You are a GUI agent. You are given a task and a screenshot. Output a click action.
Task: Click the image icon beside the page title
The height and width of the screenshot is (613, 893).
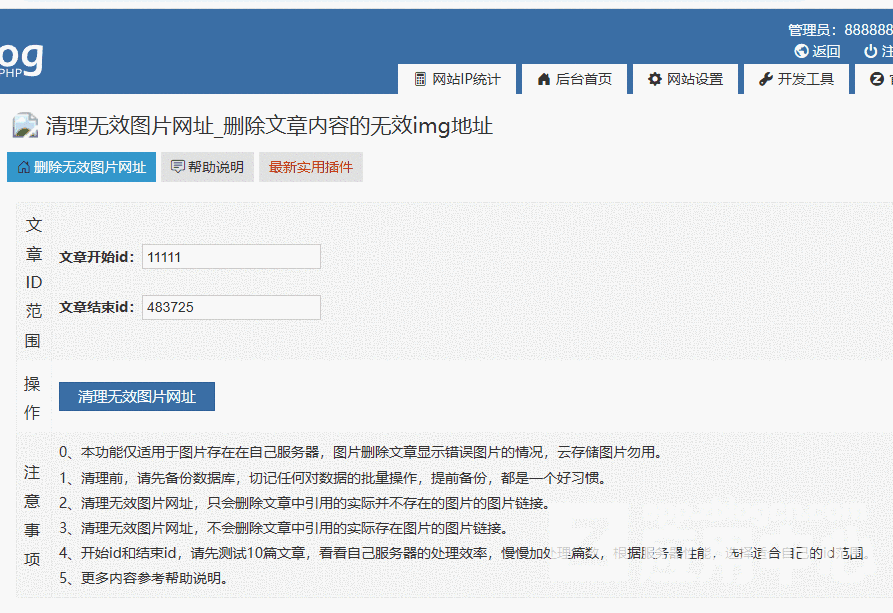pyautogui.click(x=25, y=126)
